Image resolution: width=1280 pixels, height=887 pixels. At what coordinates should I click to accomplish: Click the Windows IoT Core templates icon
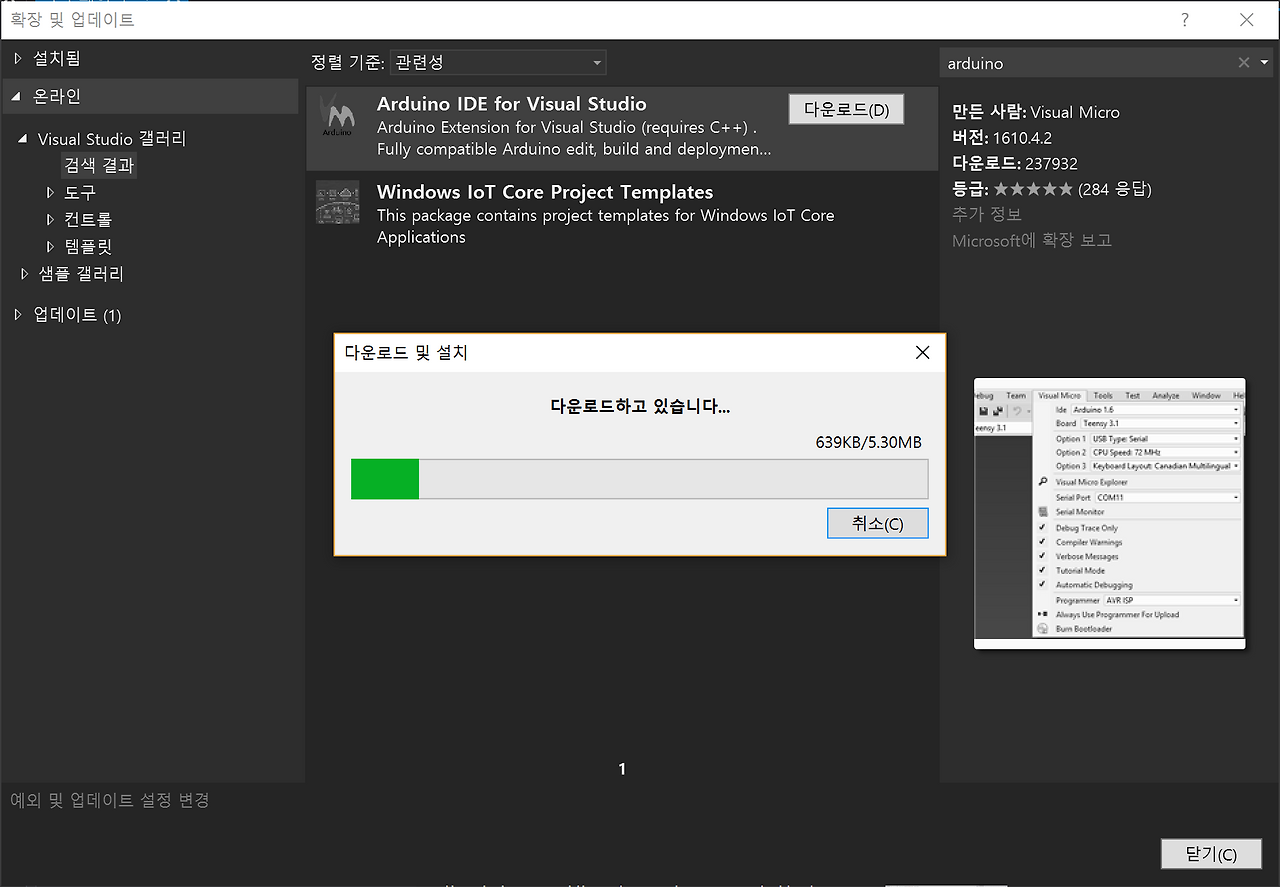(337, 202)
